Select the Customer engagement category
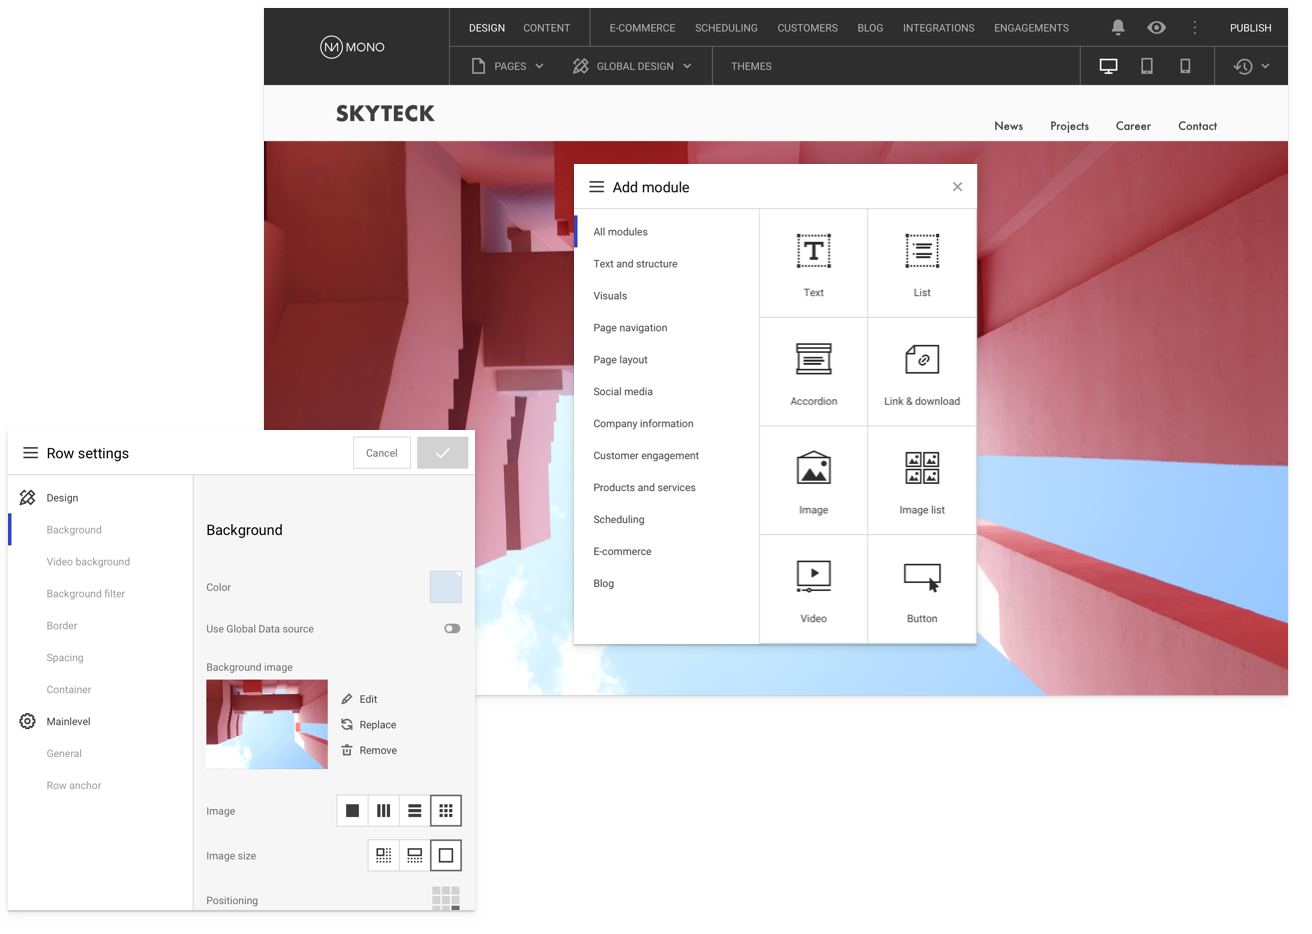1312x934 pixels. (x=646, y=456)
